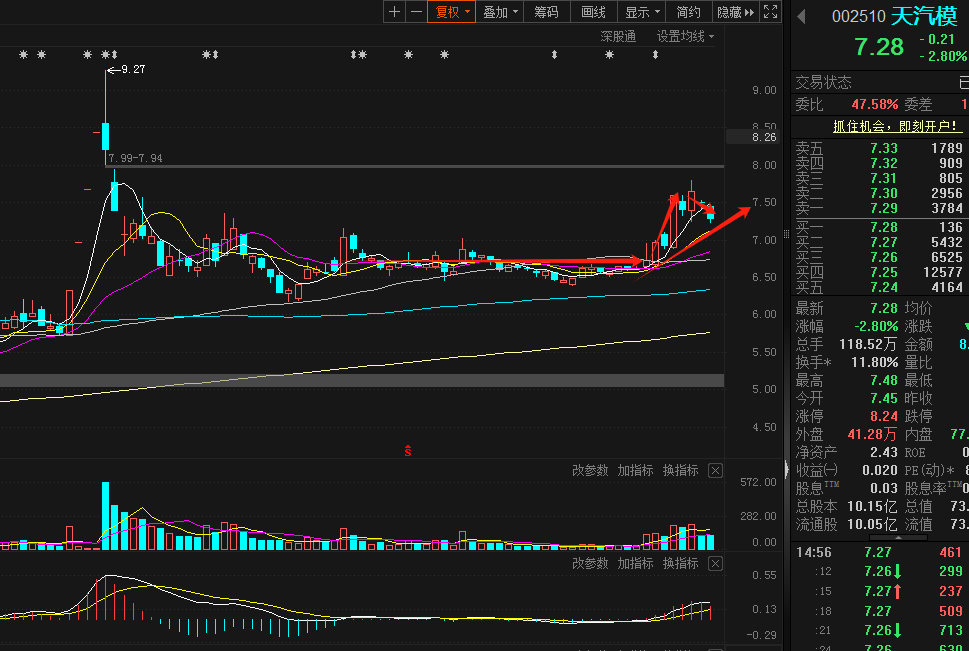Screen dimensions: 969x651
Task: Select the 14:56 tick trade row
Action: (880, 552)
